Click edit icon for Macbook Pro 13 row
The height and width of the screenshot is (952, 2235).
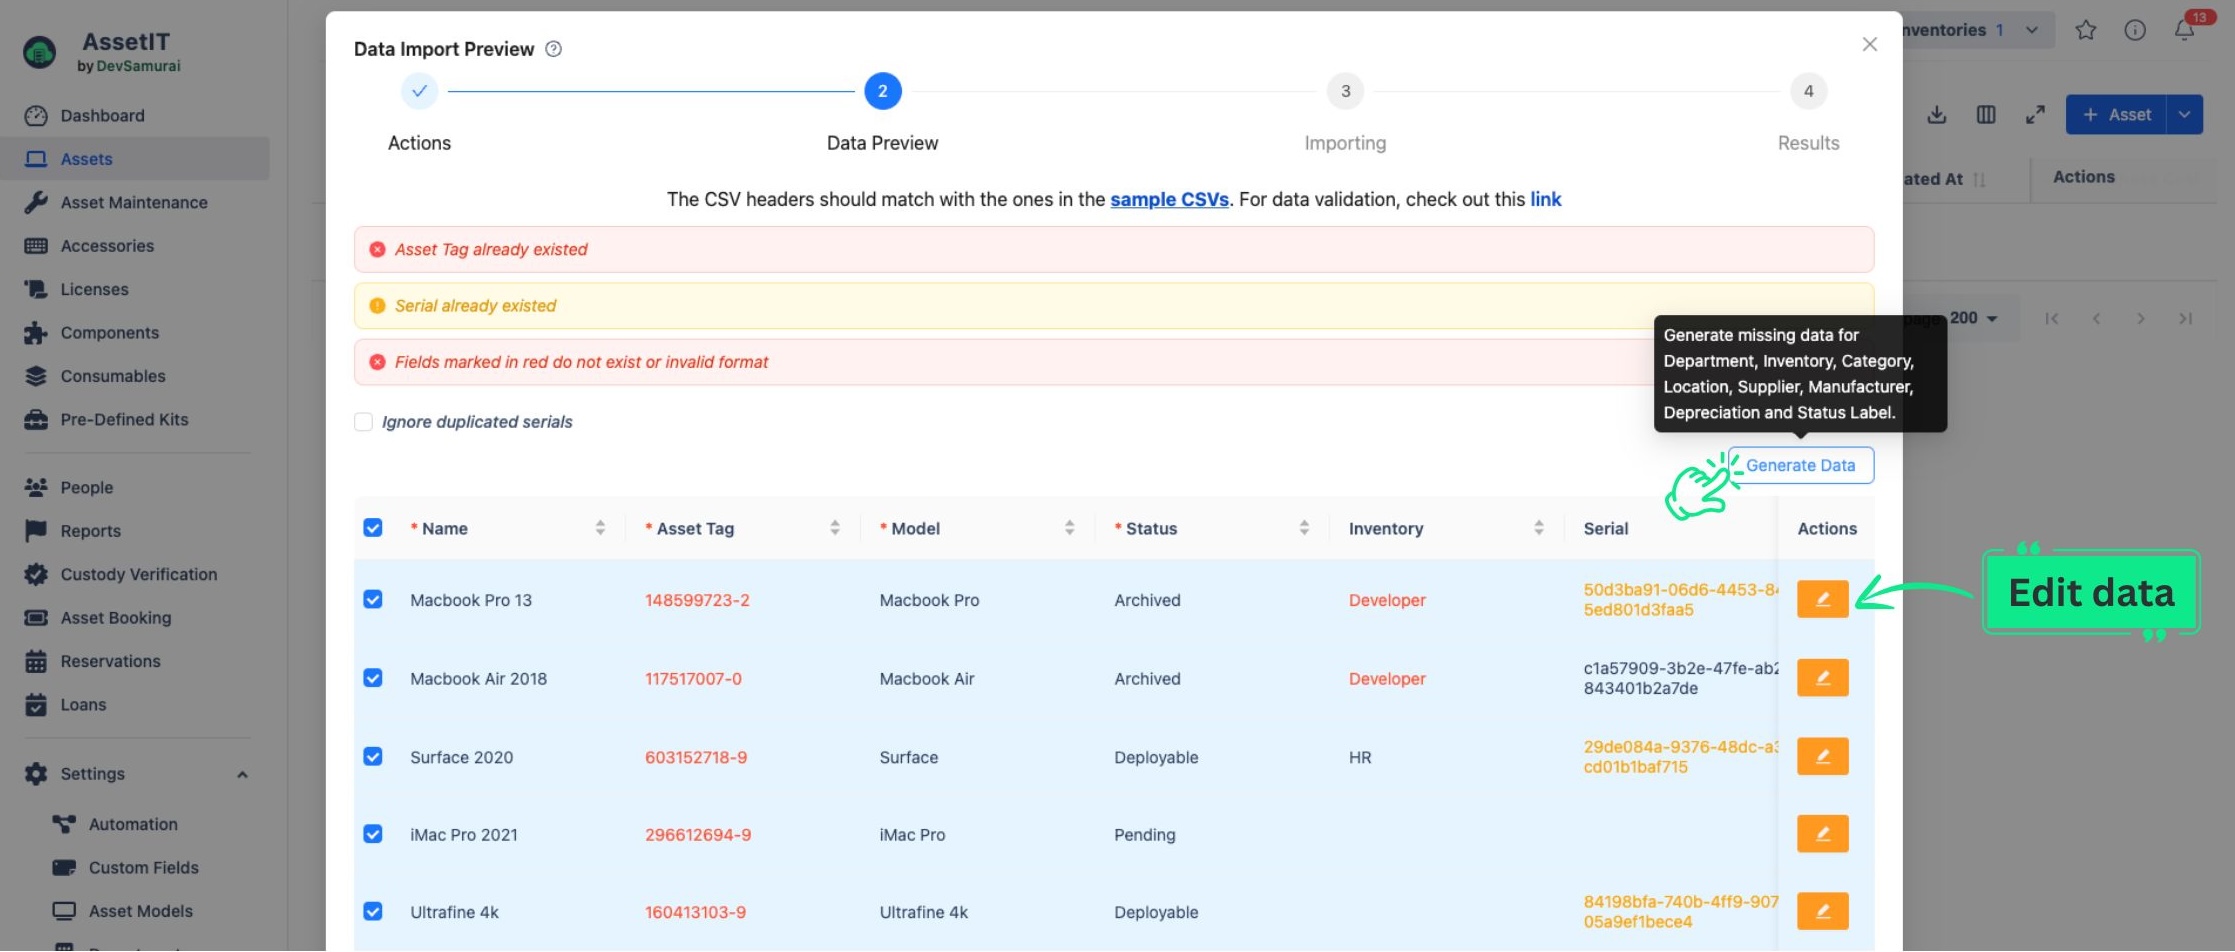tap(1821, 599)
